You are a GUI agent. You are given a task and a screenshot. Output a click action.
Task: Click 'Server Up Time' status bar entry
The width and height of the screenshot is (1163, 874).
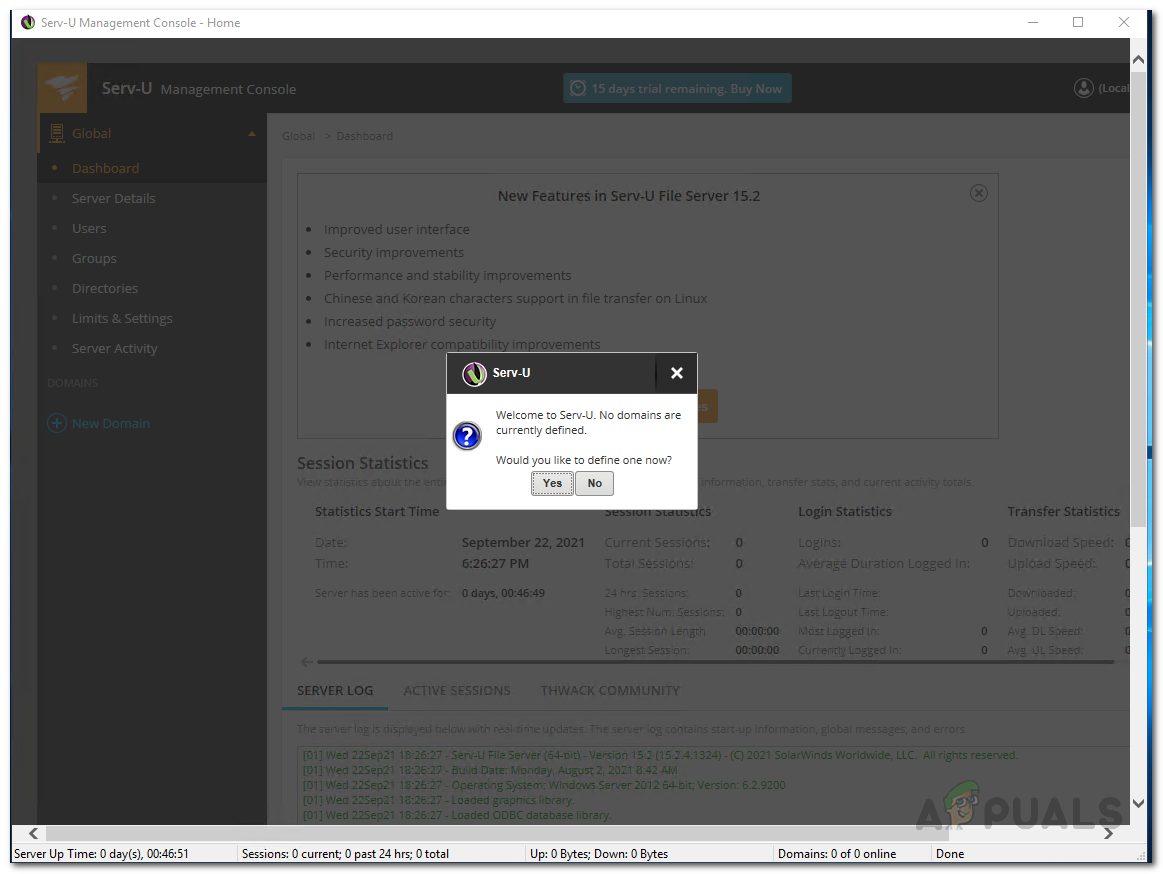tap(101, 854)
